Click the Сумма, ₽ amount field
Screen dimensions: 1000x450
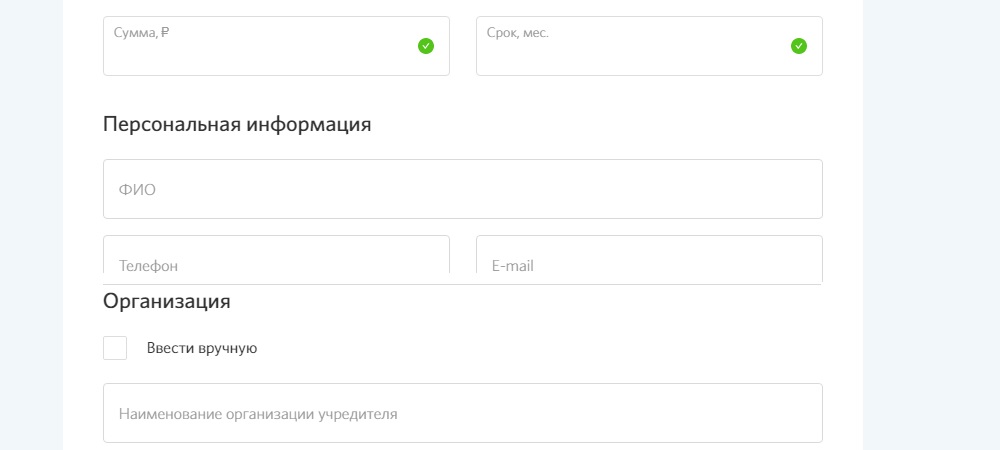point(276,46)
